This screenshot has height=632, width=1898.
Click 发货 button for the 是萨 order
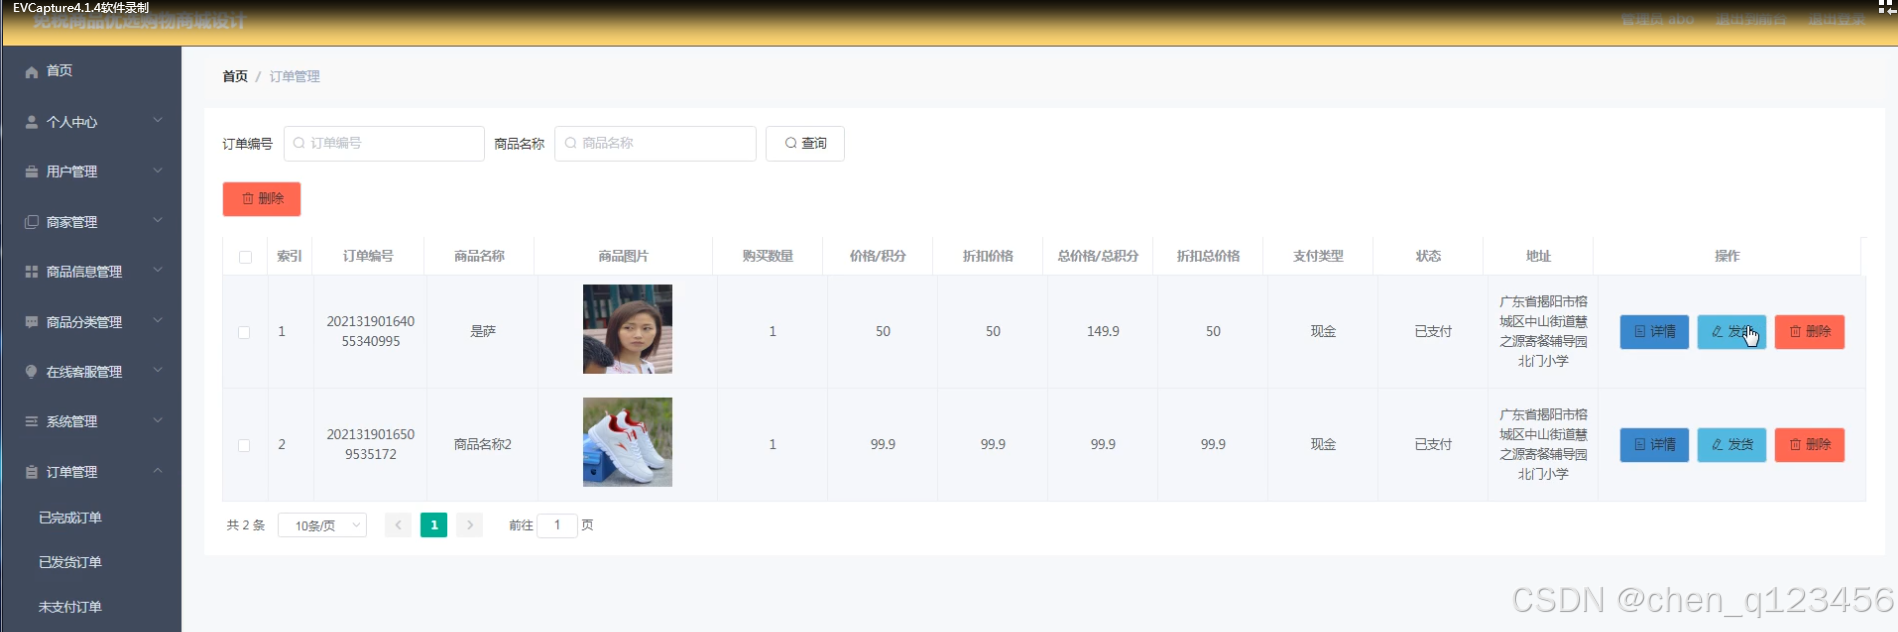[x=1732, y=332]
